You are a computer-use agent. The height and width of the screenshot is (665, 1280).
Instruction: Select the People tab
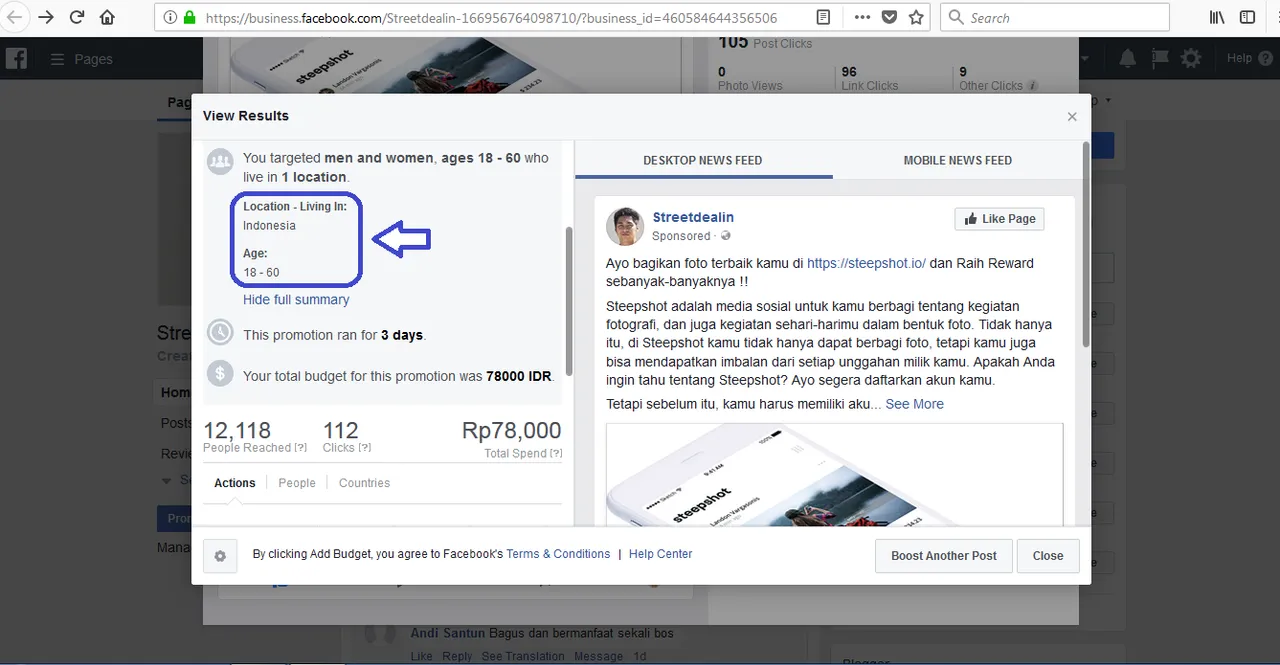[x=297, y=483]
